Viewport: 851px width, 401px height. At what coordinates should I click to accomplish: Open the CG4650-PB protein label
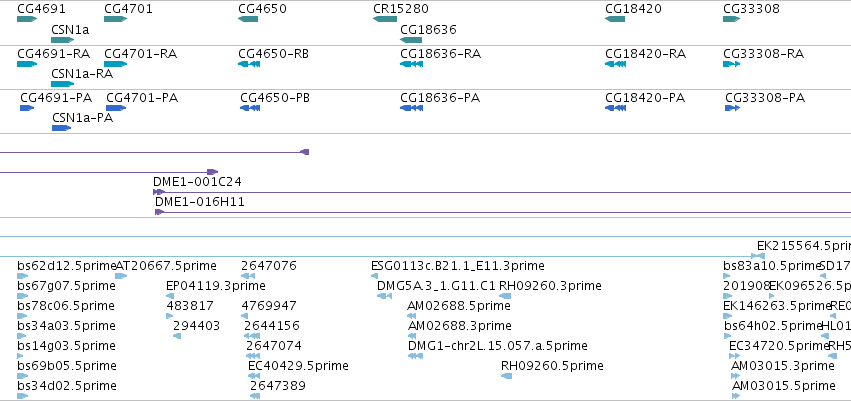pos(275,98)
